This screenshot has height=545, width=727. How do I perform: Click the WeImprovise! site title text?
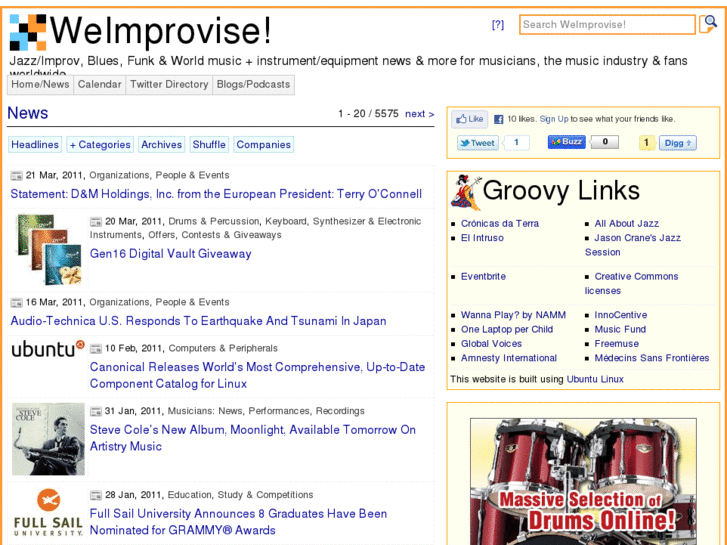click(160, 31)
